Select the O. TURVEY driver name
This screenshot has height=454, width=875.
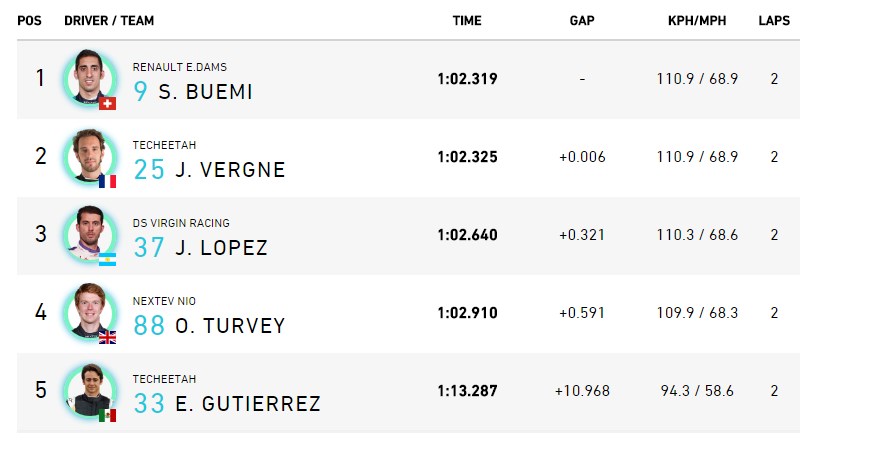[230, 326]
